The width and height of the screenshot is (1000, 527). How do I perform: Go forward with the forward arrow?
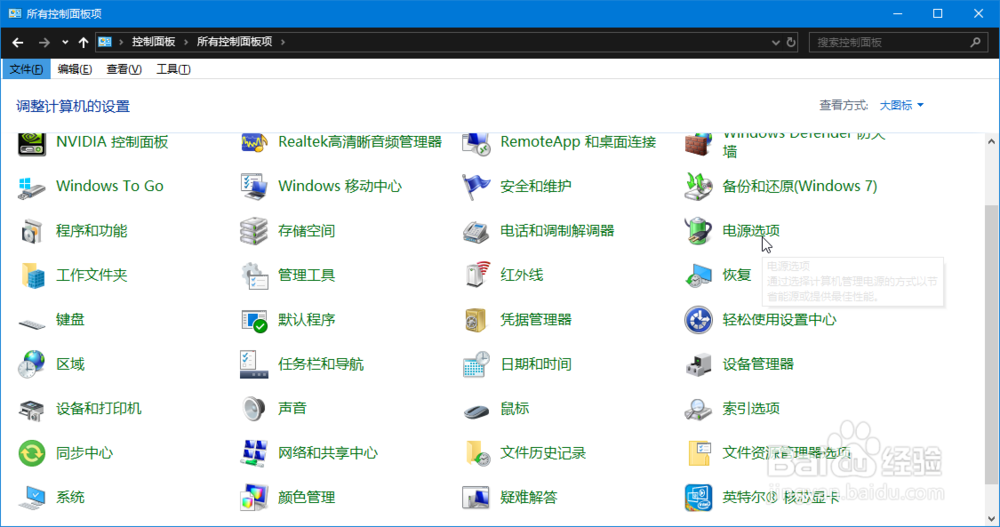click(44, 42)
